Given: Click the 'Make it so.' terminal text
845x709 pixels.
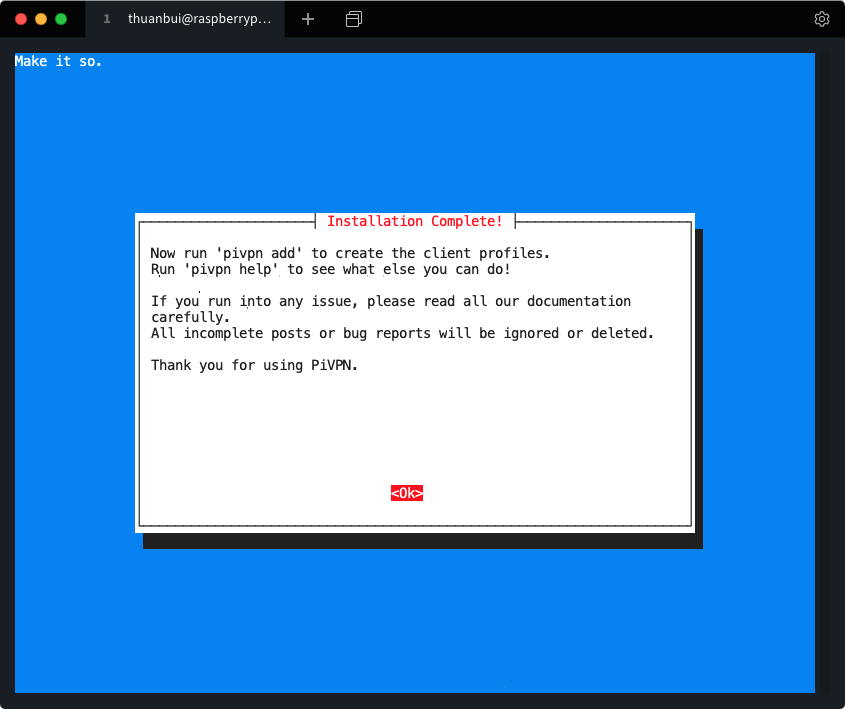Looking at the screenshot, I should click(x=58, y=62).
